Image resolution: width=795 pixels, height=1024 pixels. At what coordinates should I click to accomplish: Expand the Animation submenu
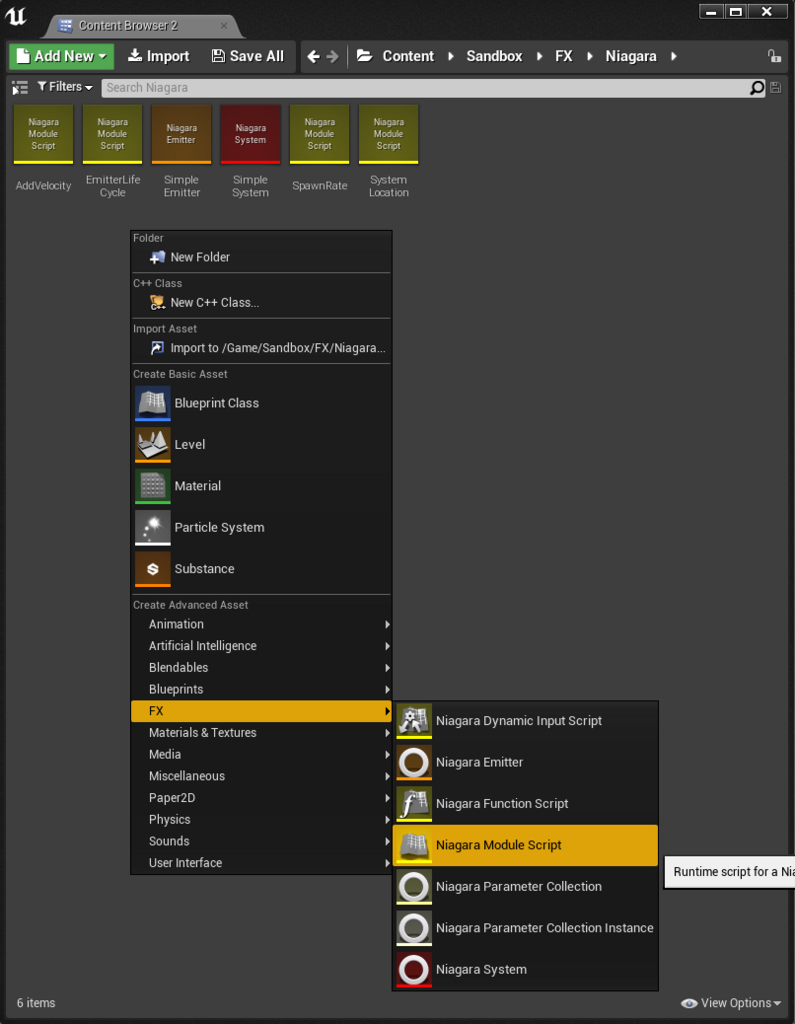pyautogui.click(x=261, y=624)
